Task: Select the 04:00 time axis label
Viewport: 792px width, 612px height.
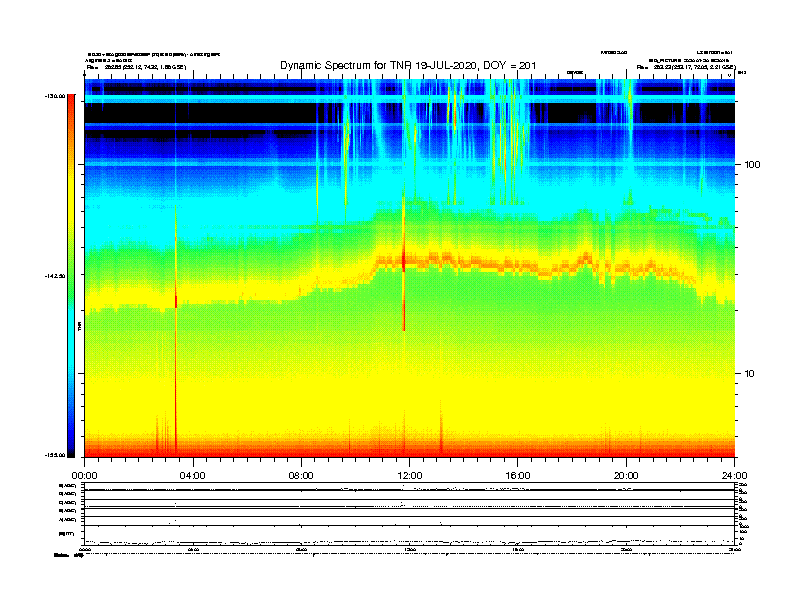Action: pos(192,475)
